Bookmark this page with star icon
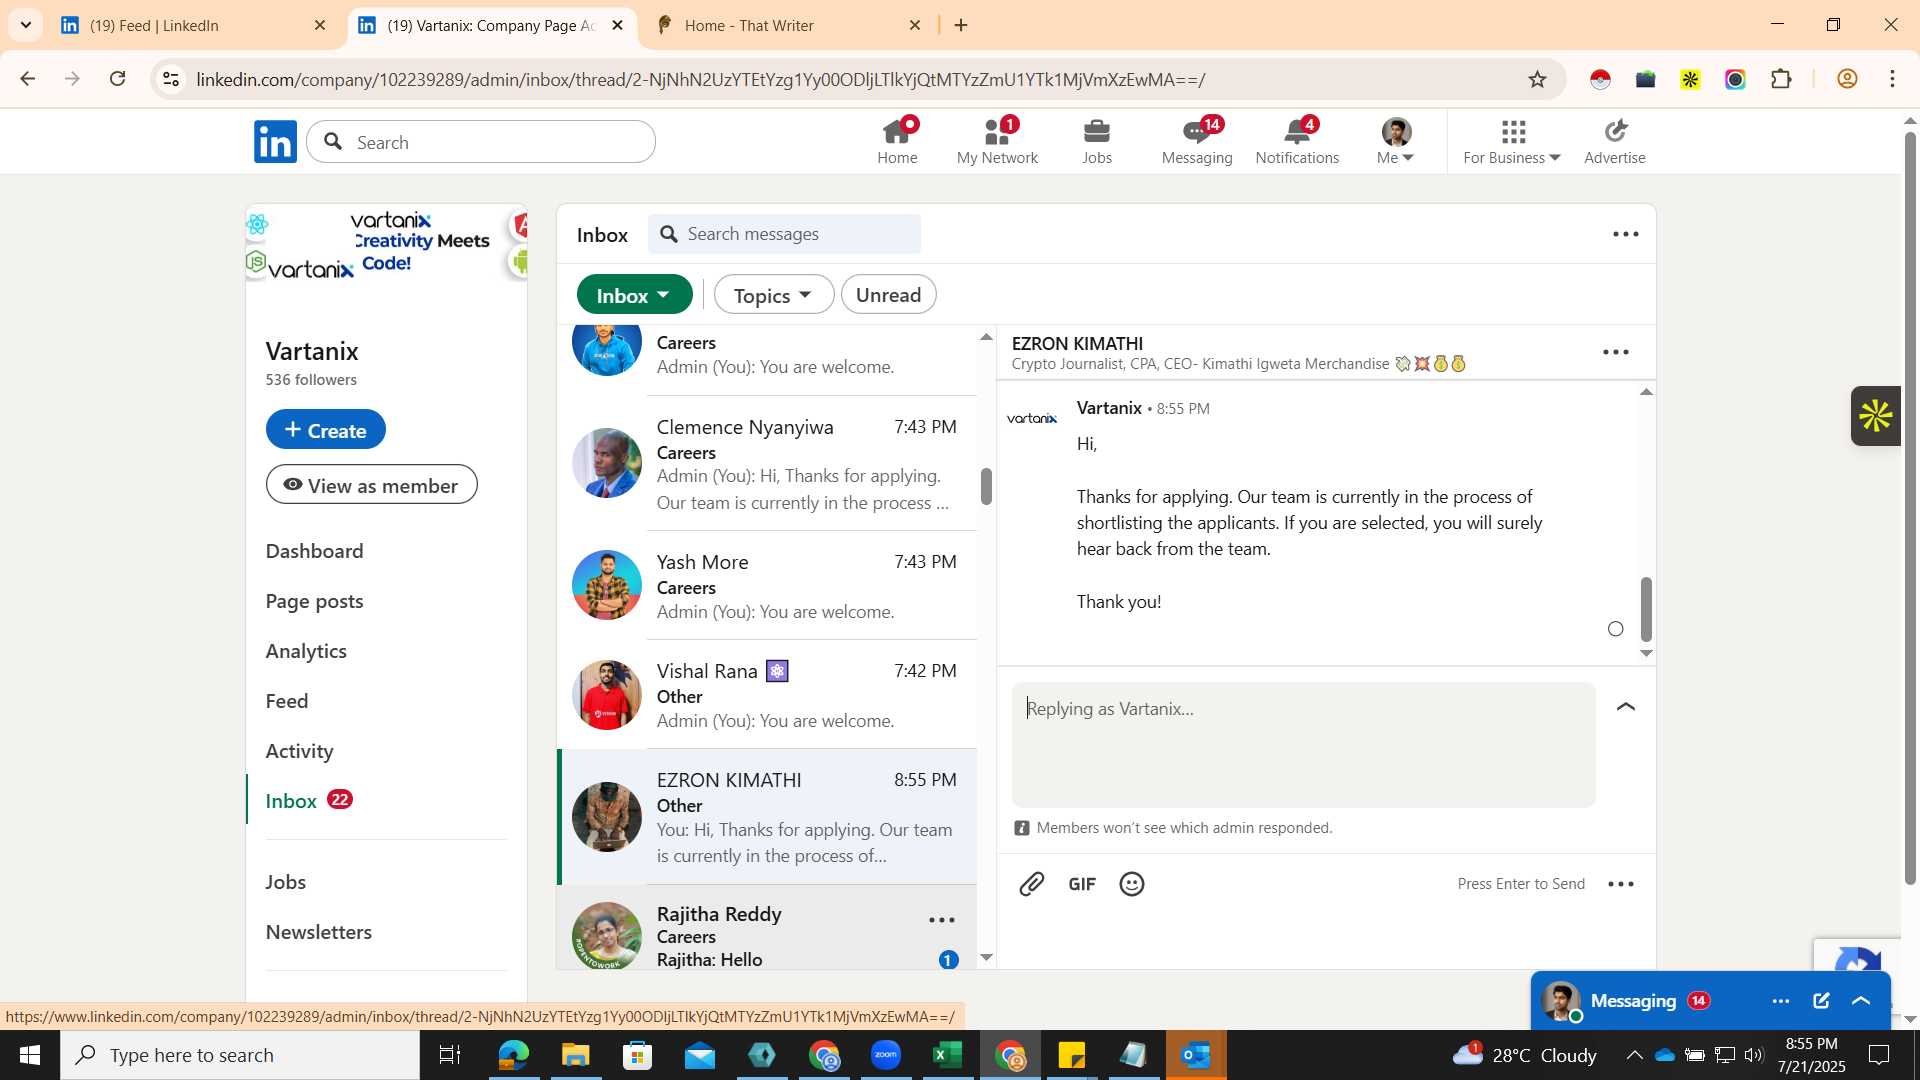Image resolution: width=1920 pixels, height=1080 pixels. [1538, 79]
